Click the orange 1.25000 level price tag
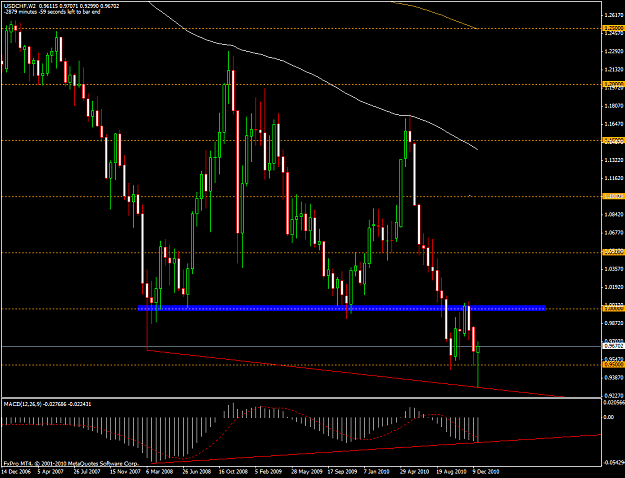 point(614,28)
